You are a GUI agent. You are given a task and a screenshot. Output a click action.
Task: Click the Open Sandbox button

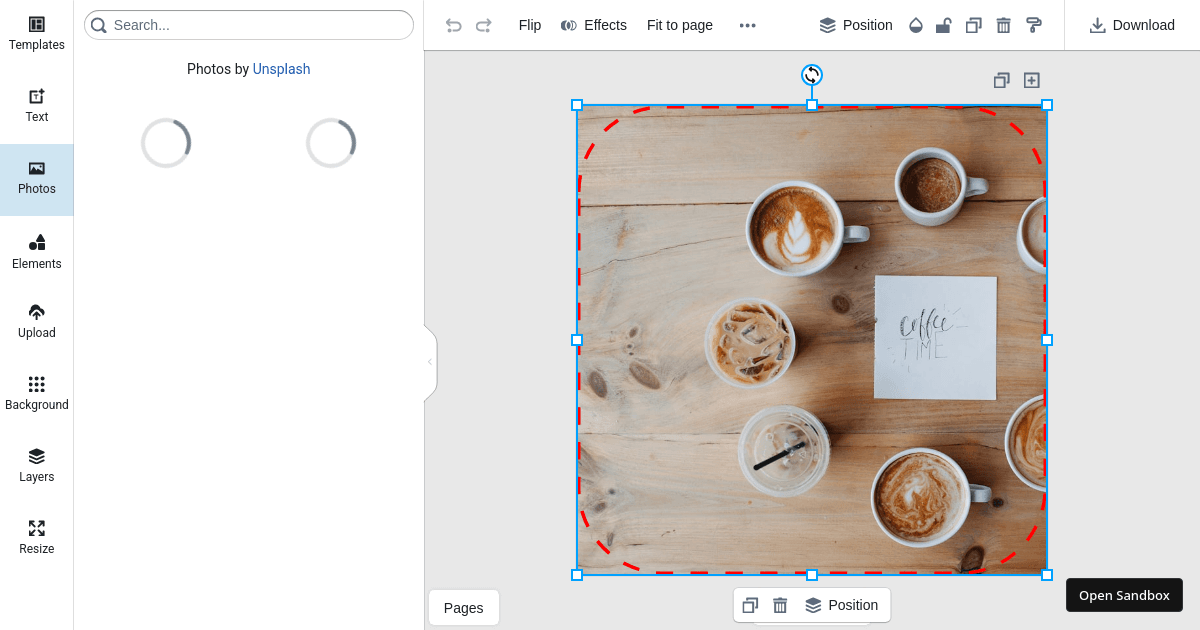(x=1124, y=595)
